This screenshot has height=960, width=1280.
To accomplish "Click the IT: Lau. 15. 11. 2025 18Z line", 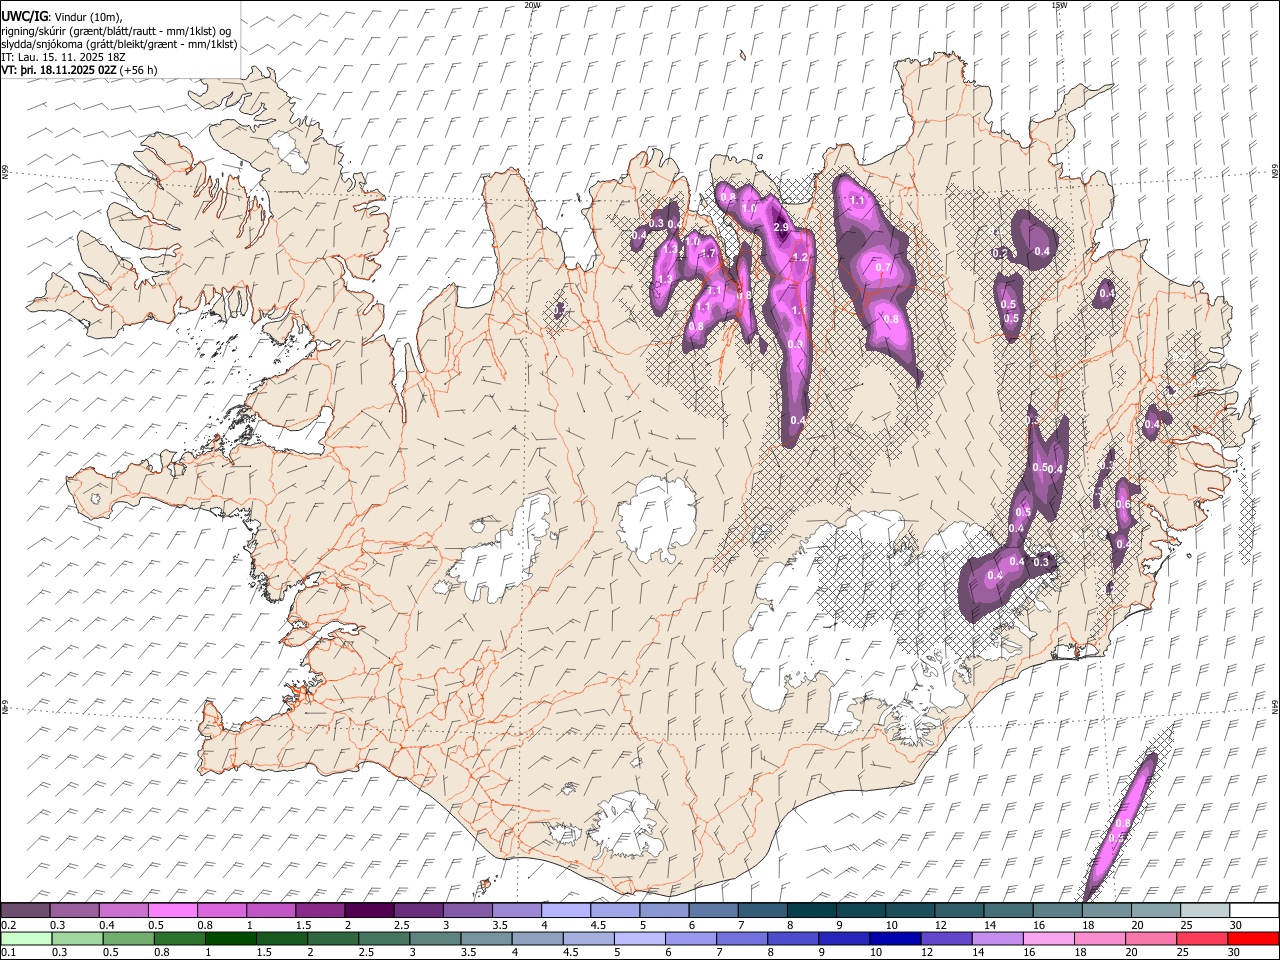I will click(x=63, y=57).
